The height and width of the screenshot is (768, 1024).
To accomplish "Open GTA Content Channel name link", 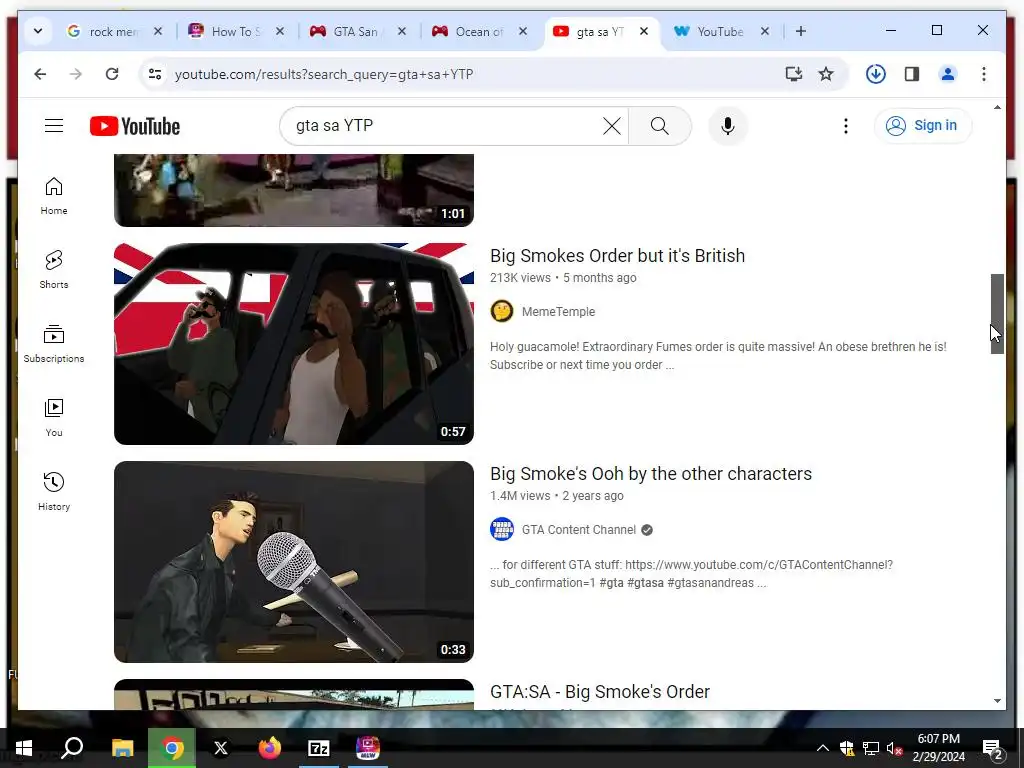I will pyautogui.click(x=579, y=530).
